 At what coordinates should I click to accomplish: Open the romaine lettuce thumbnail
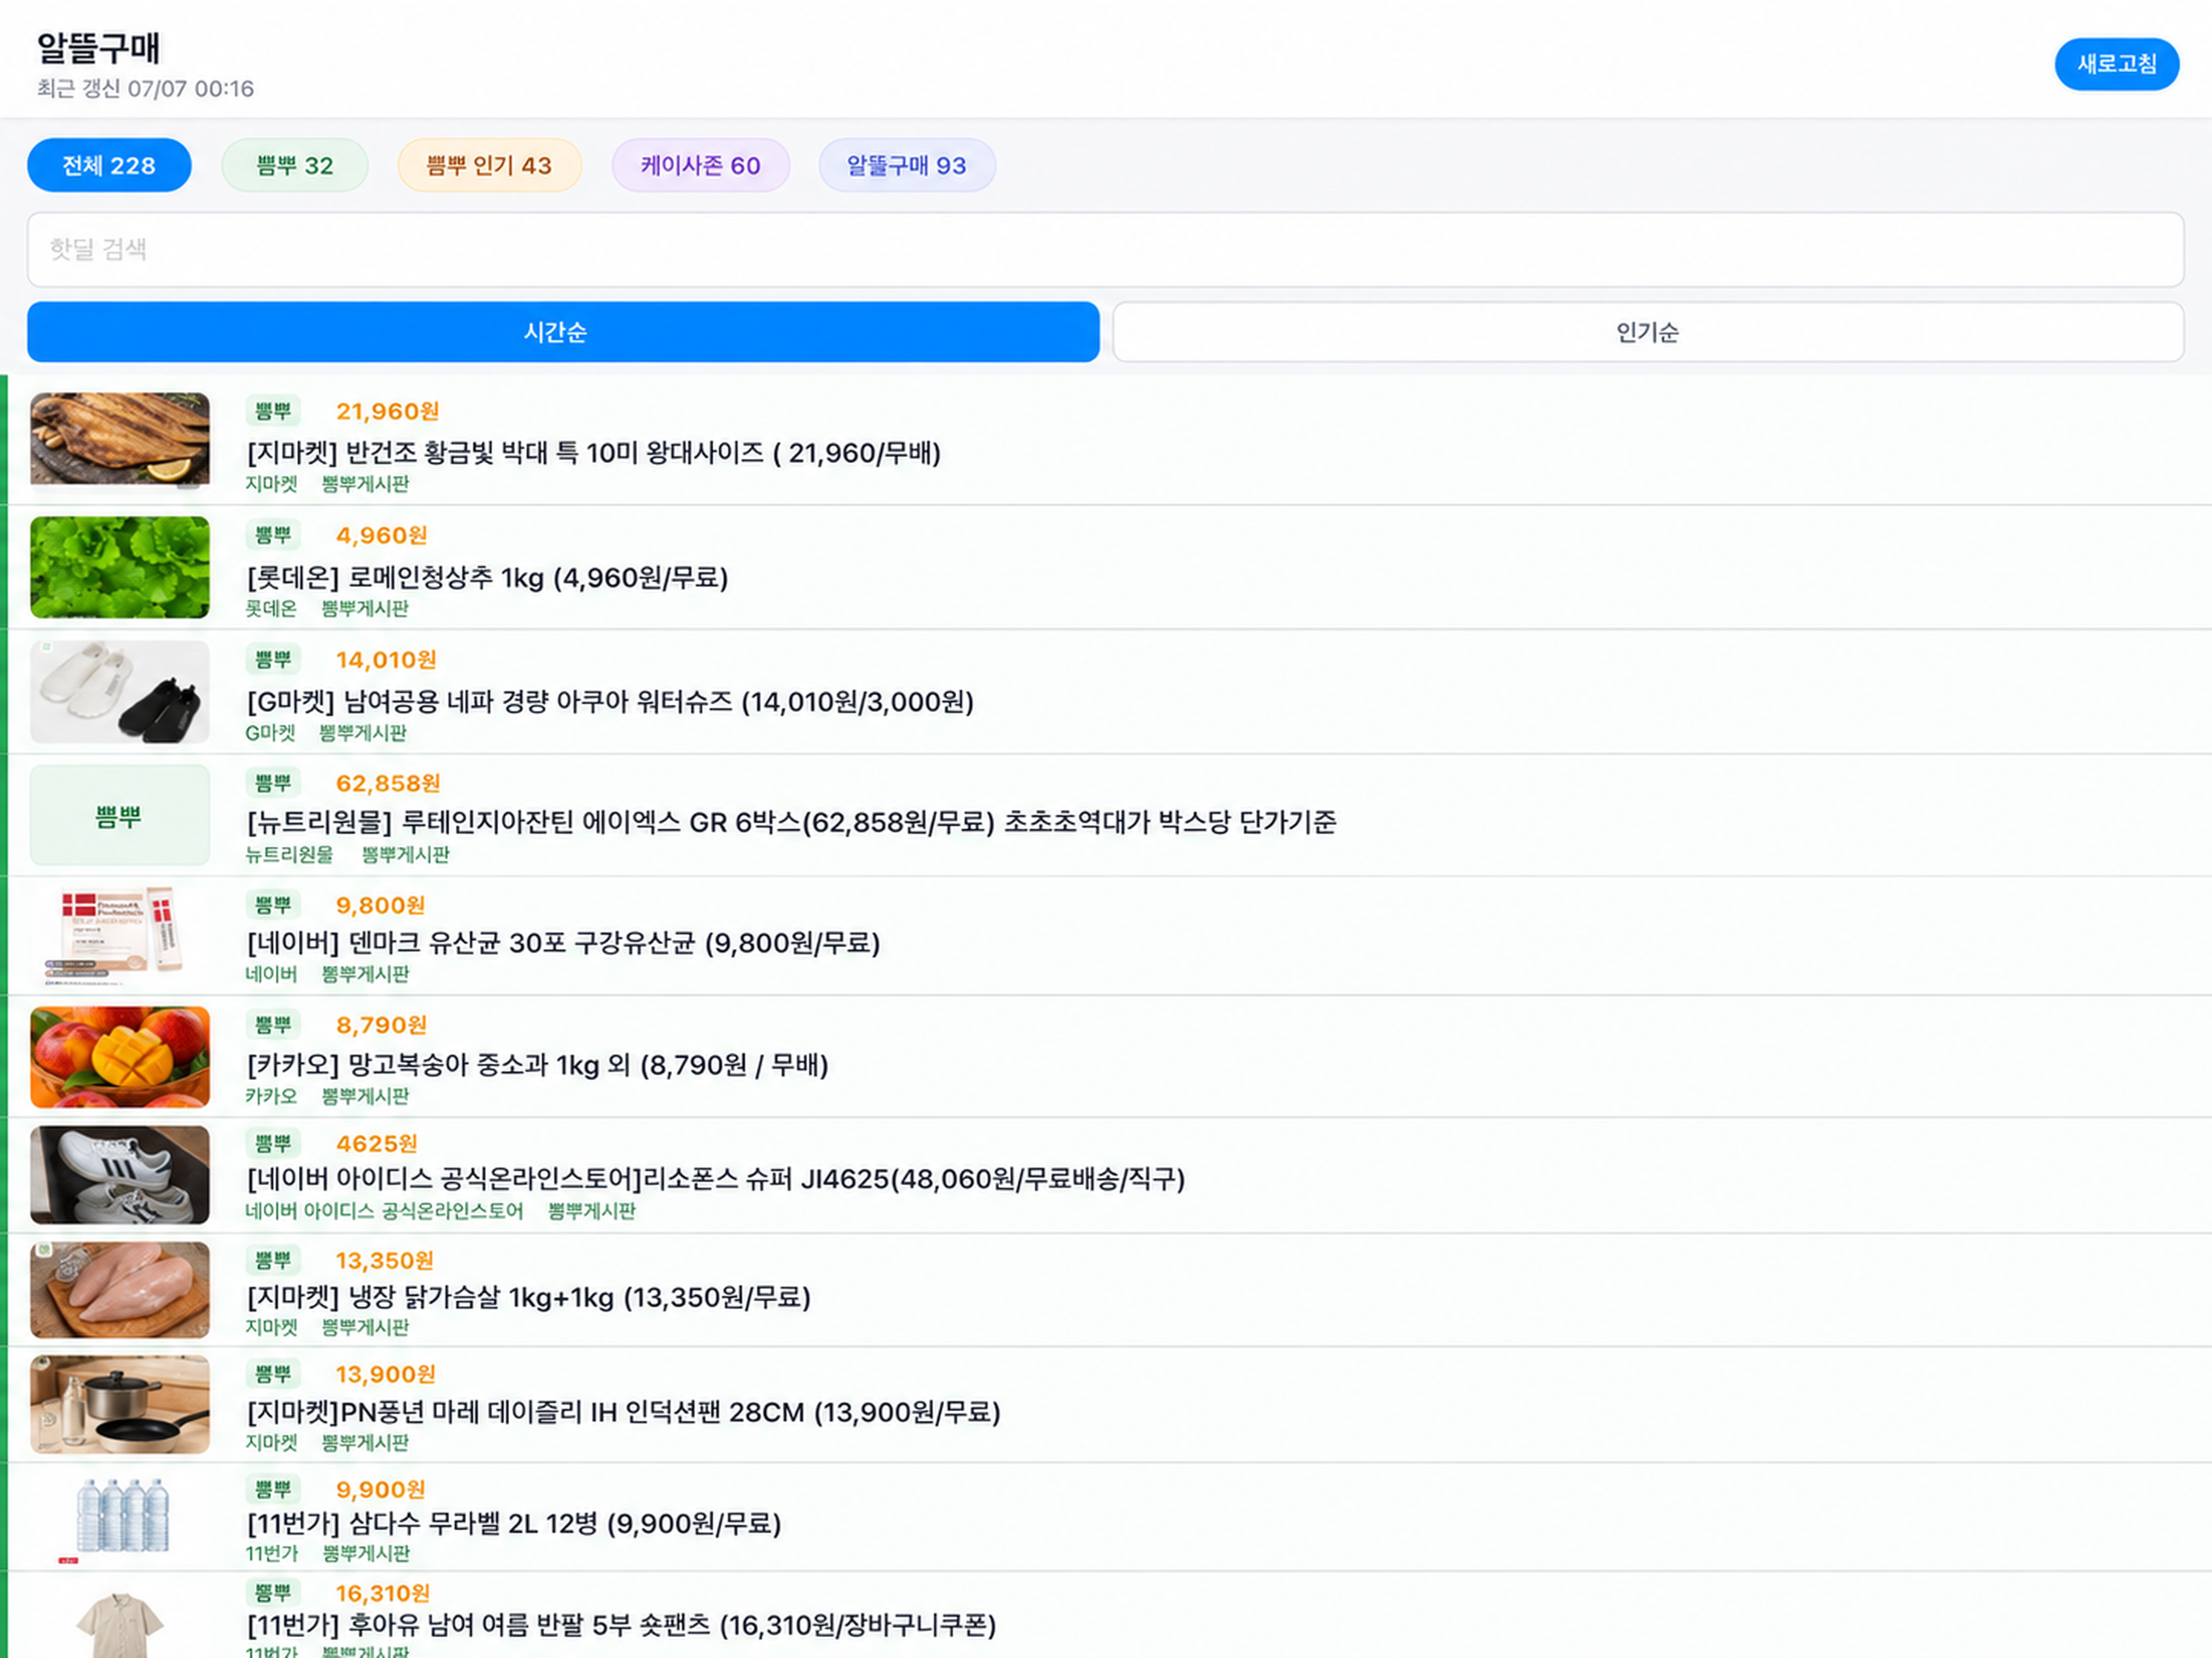click(x=120, y=567)
